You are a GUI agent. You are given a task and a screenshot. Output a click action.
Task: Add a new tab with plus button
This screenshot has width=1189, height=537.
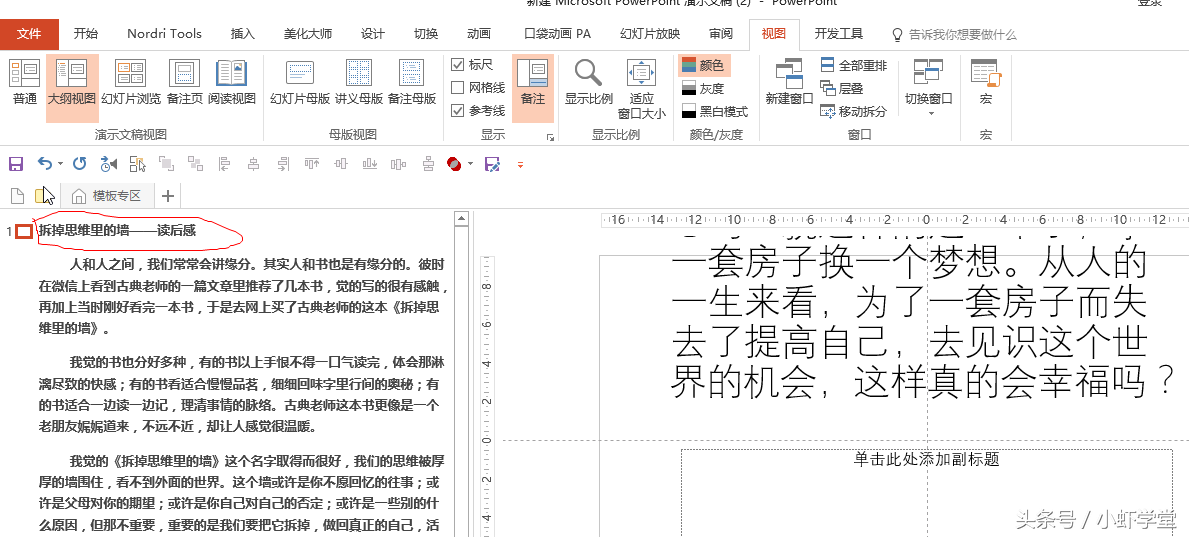168,196
